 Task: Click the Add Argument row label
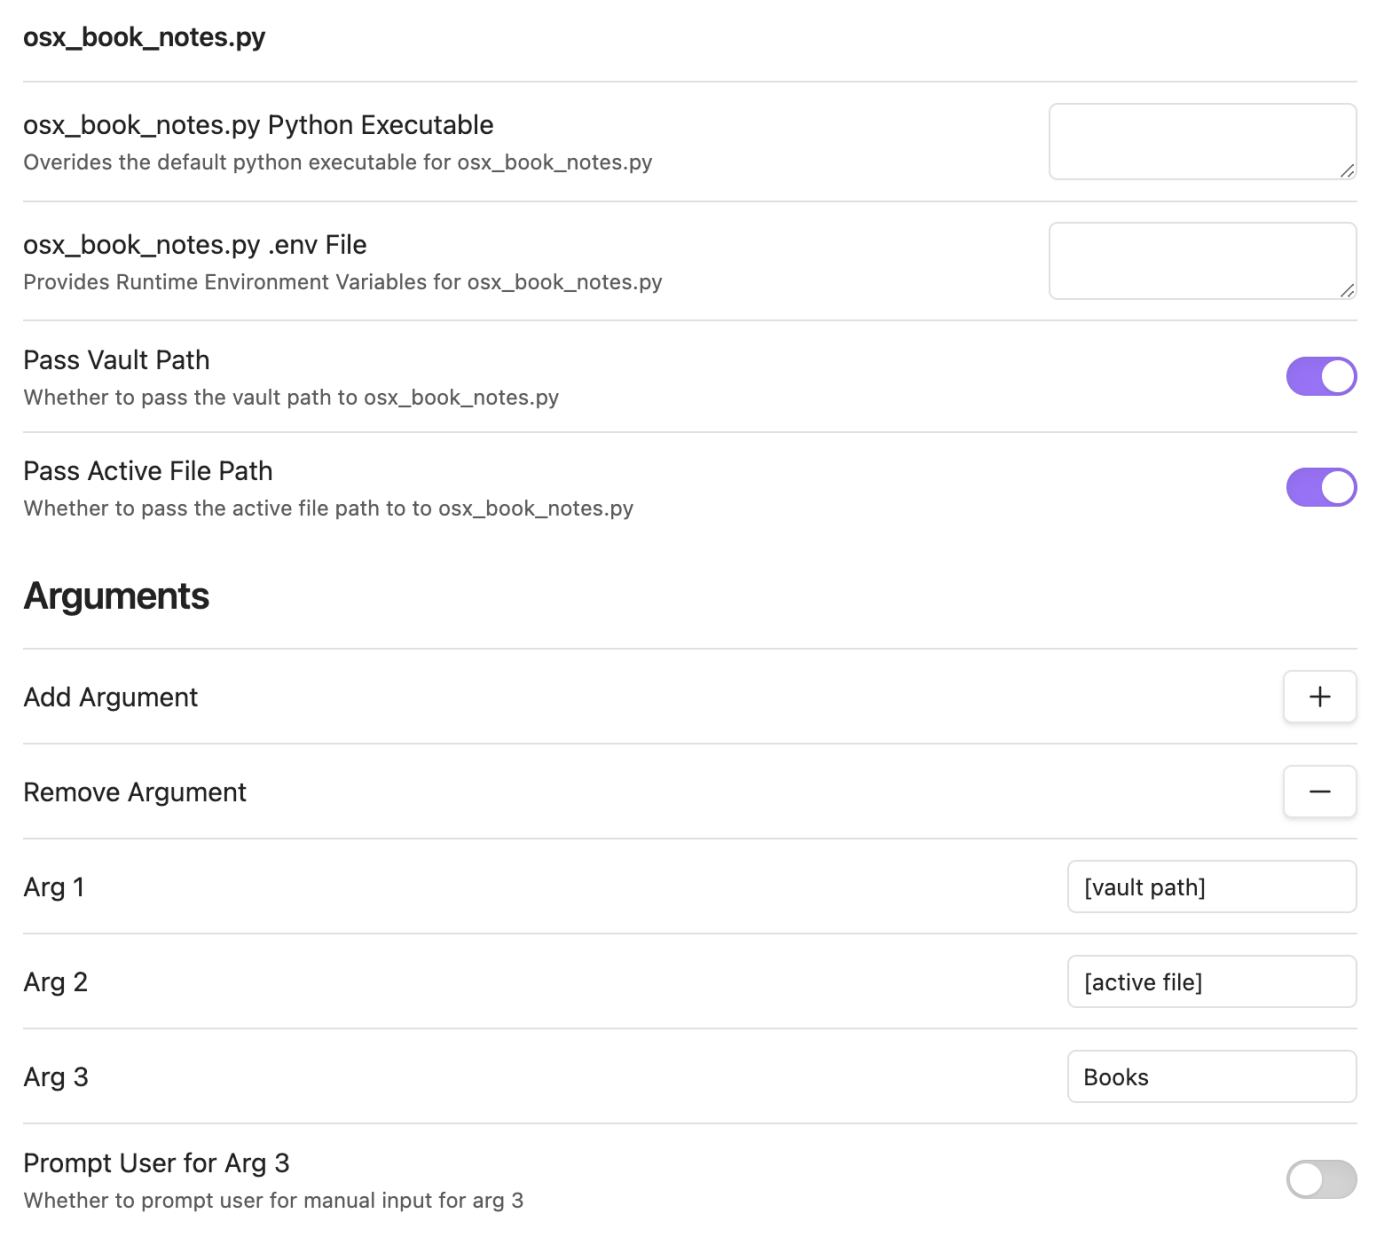coord(110,697)
